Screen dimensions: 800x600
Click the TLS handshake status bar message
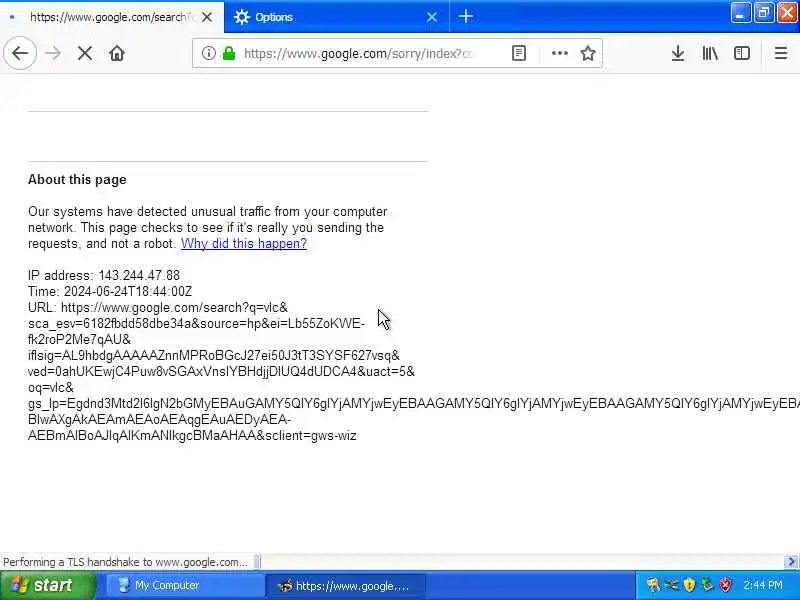(x=125, y=562)
